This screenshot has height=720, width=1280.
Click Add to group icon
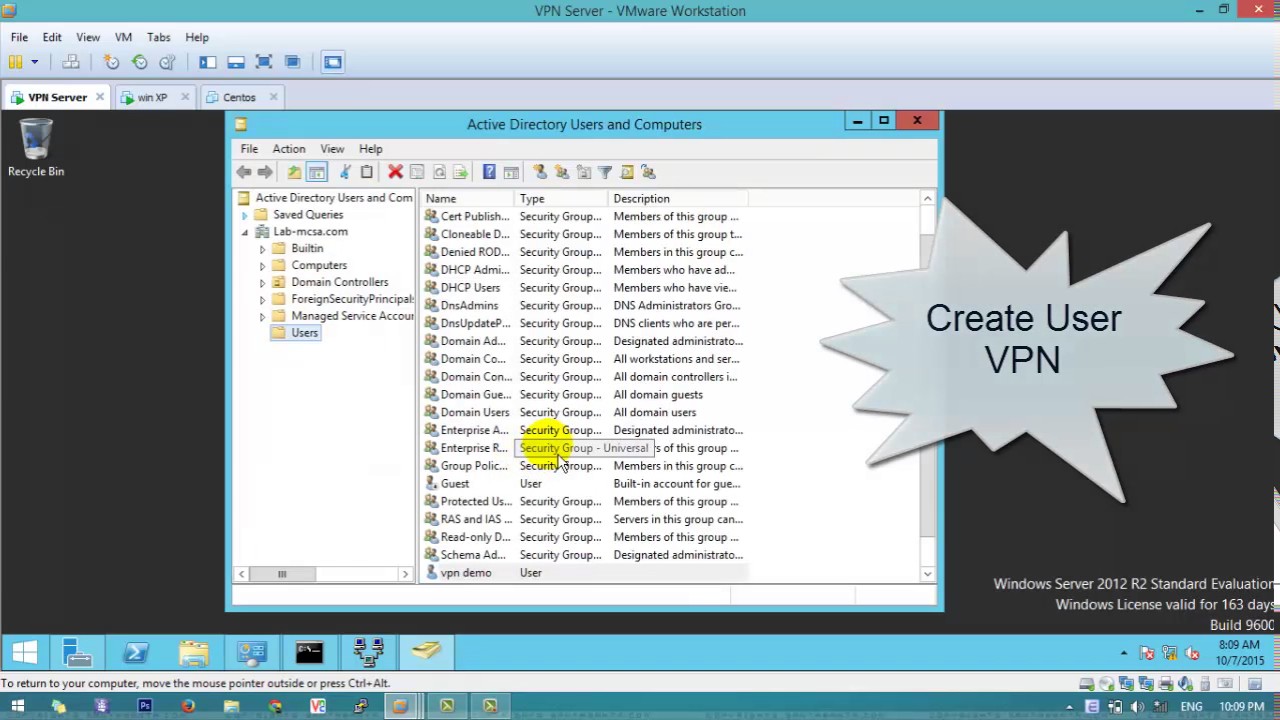[x=648, y=172]
